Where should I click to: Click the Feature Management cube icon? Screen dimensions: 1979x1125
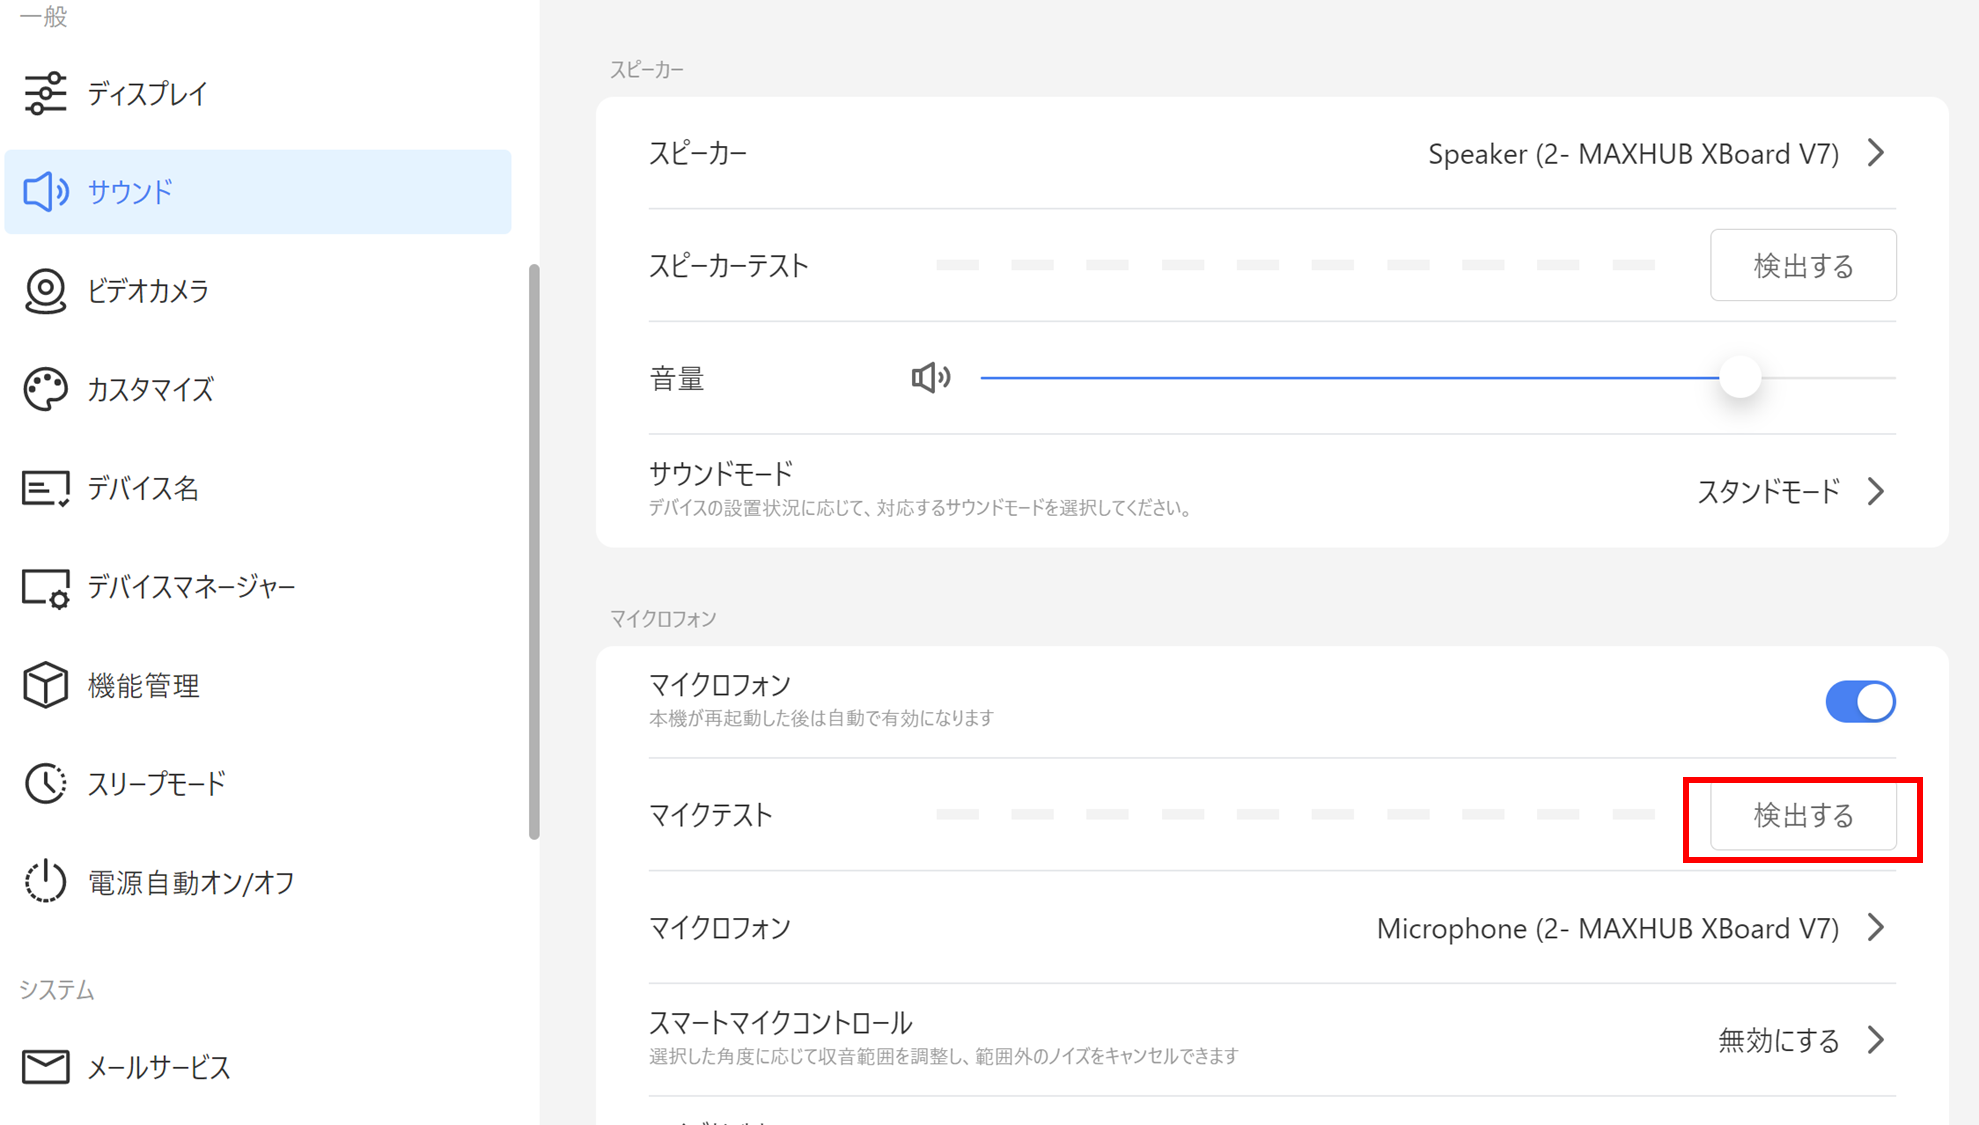(45, 685)
